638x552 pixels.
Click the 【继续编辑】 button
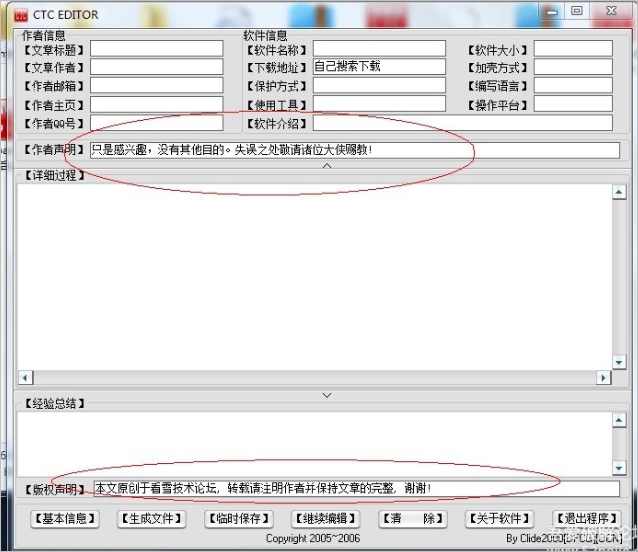[x=326, y=519]
